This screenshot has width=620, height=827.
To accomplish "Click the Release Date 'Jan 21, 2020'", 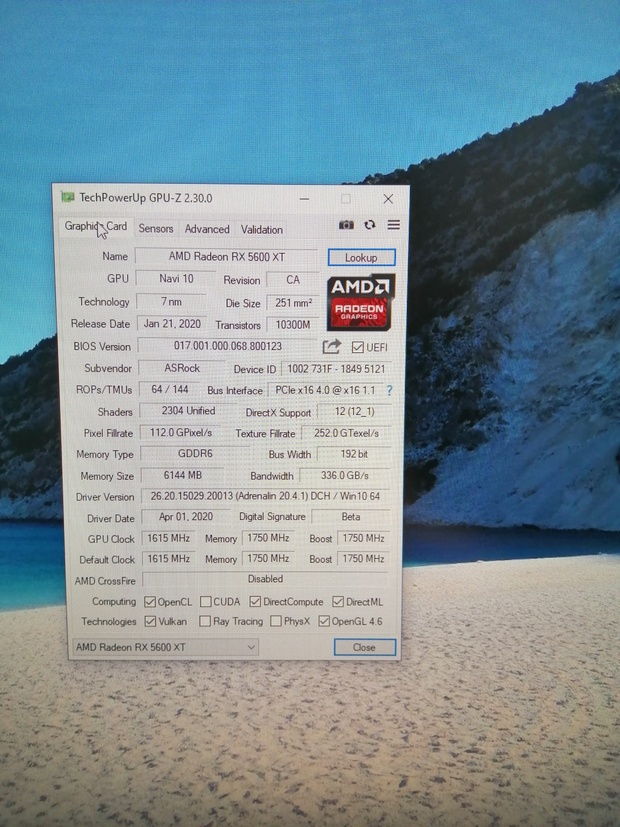I will 172,324.
